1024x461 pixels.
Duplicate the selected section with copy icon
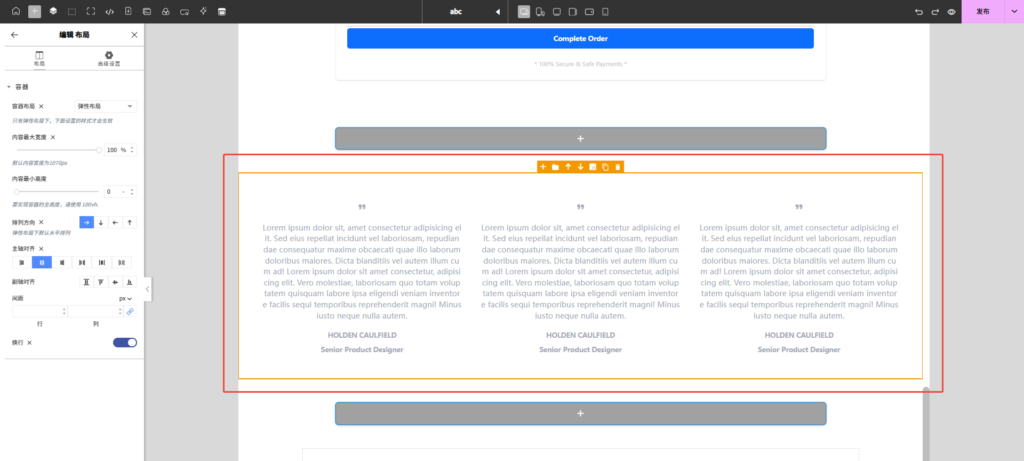(605, 166)
